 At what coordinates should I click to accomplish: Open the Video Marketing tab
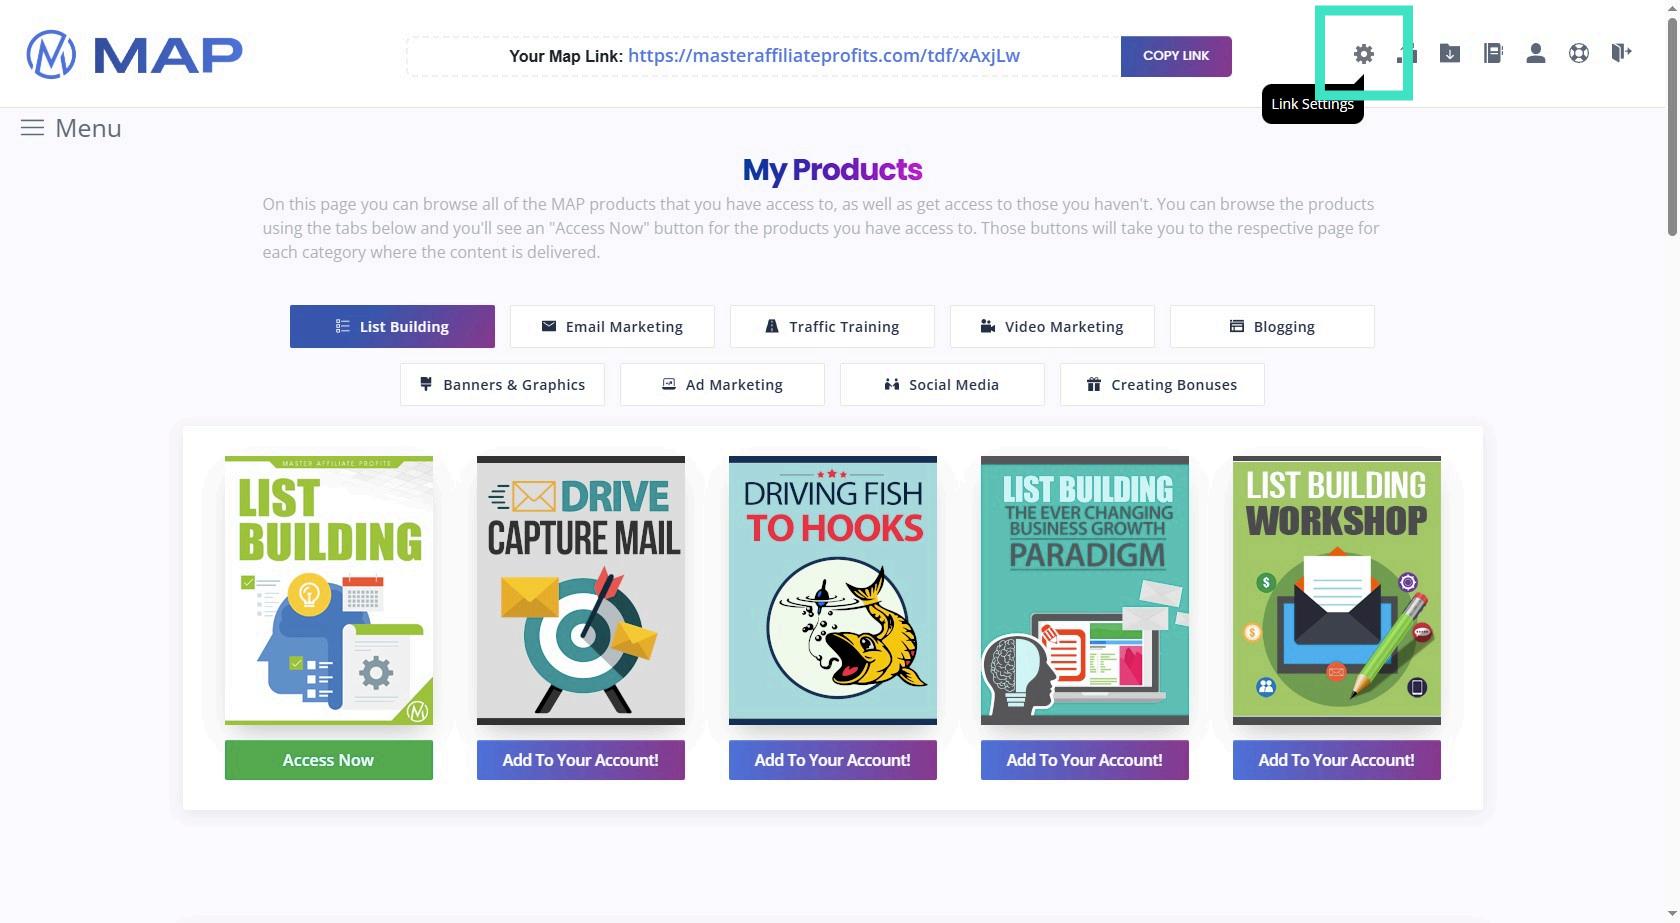(x=1052, y=326)
